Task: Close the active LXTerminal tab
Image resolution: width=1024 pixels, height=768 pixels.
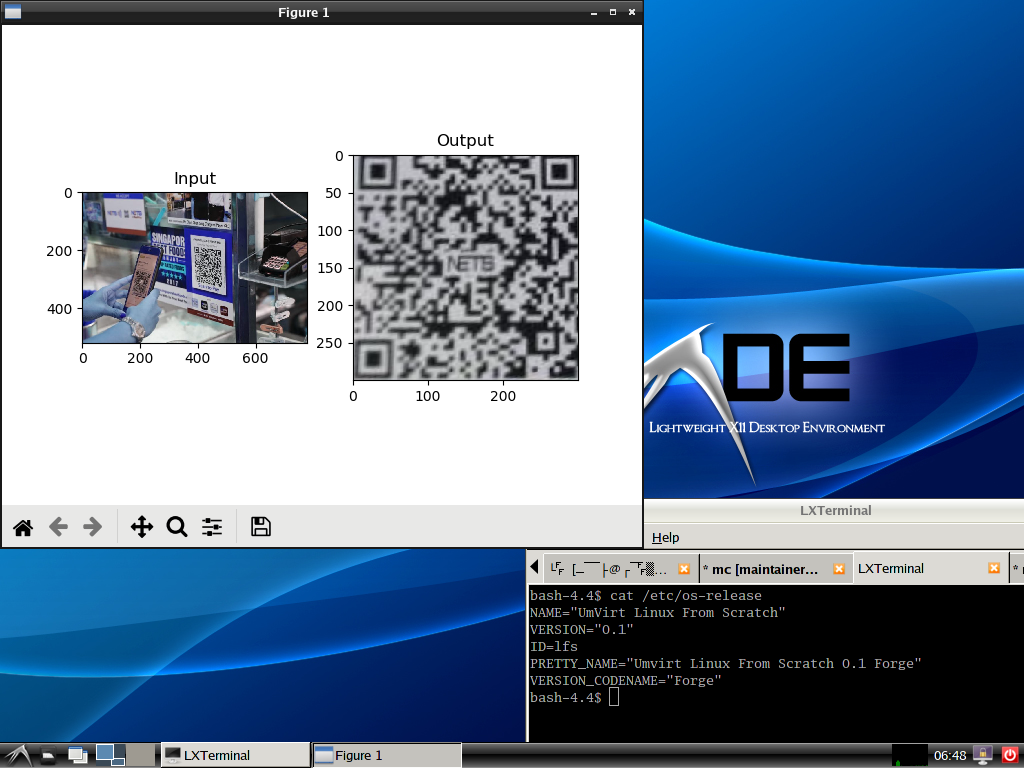Action: [994, 568]
